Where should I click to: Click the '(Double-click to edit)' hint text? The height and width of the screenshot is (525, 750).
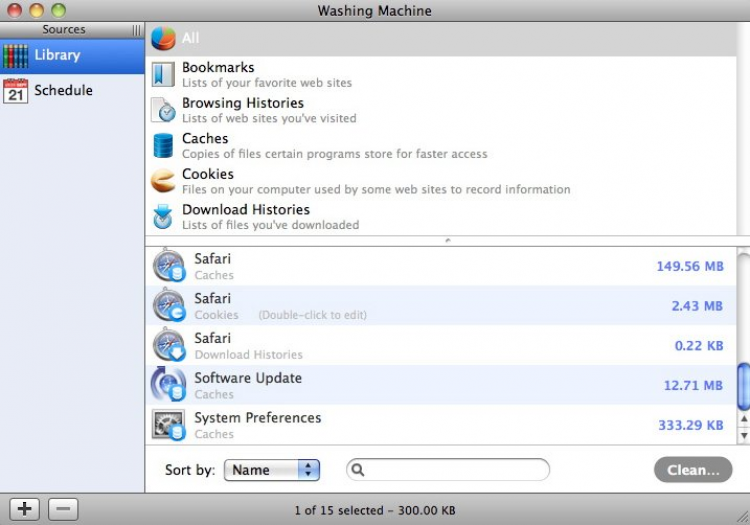313,315
